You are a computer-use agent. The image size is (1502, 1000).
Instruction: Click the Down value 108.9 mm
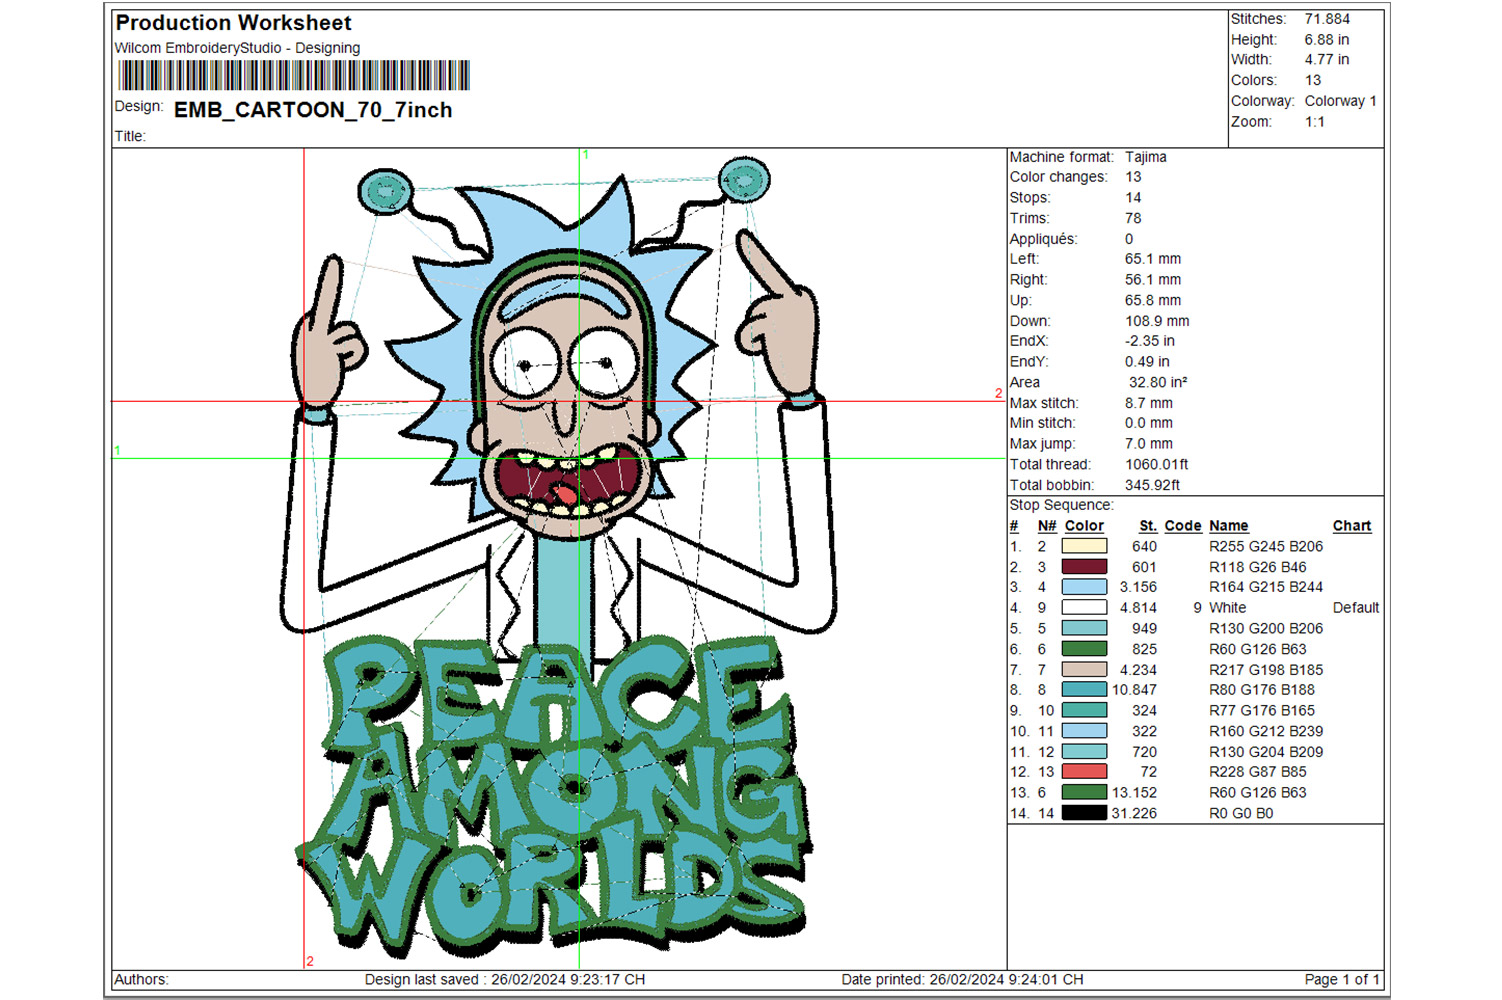(1157, 321)
